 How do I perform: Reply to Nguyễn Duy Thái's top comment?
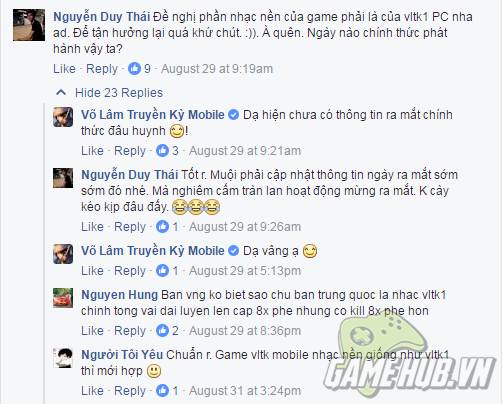tap(102, 69)
